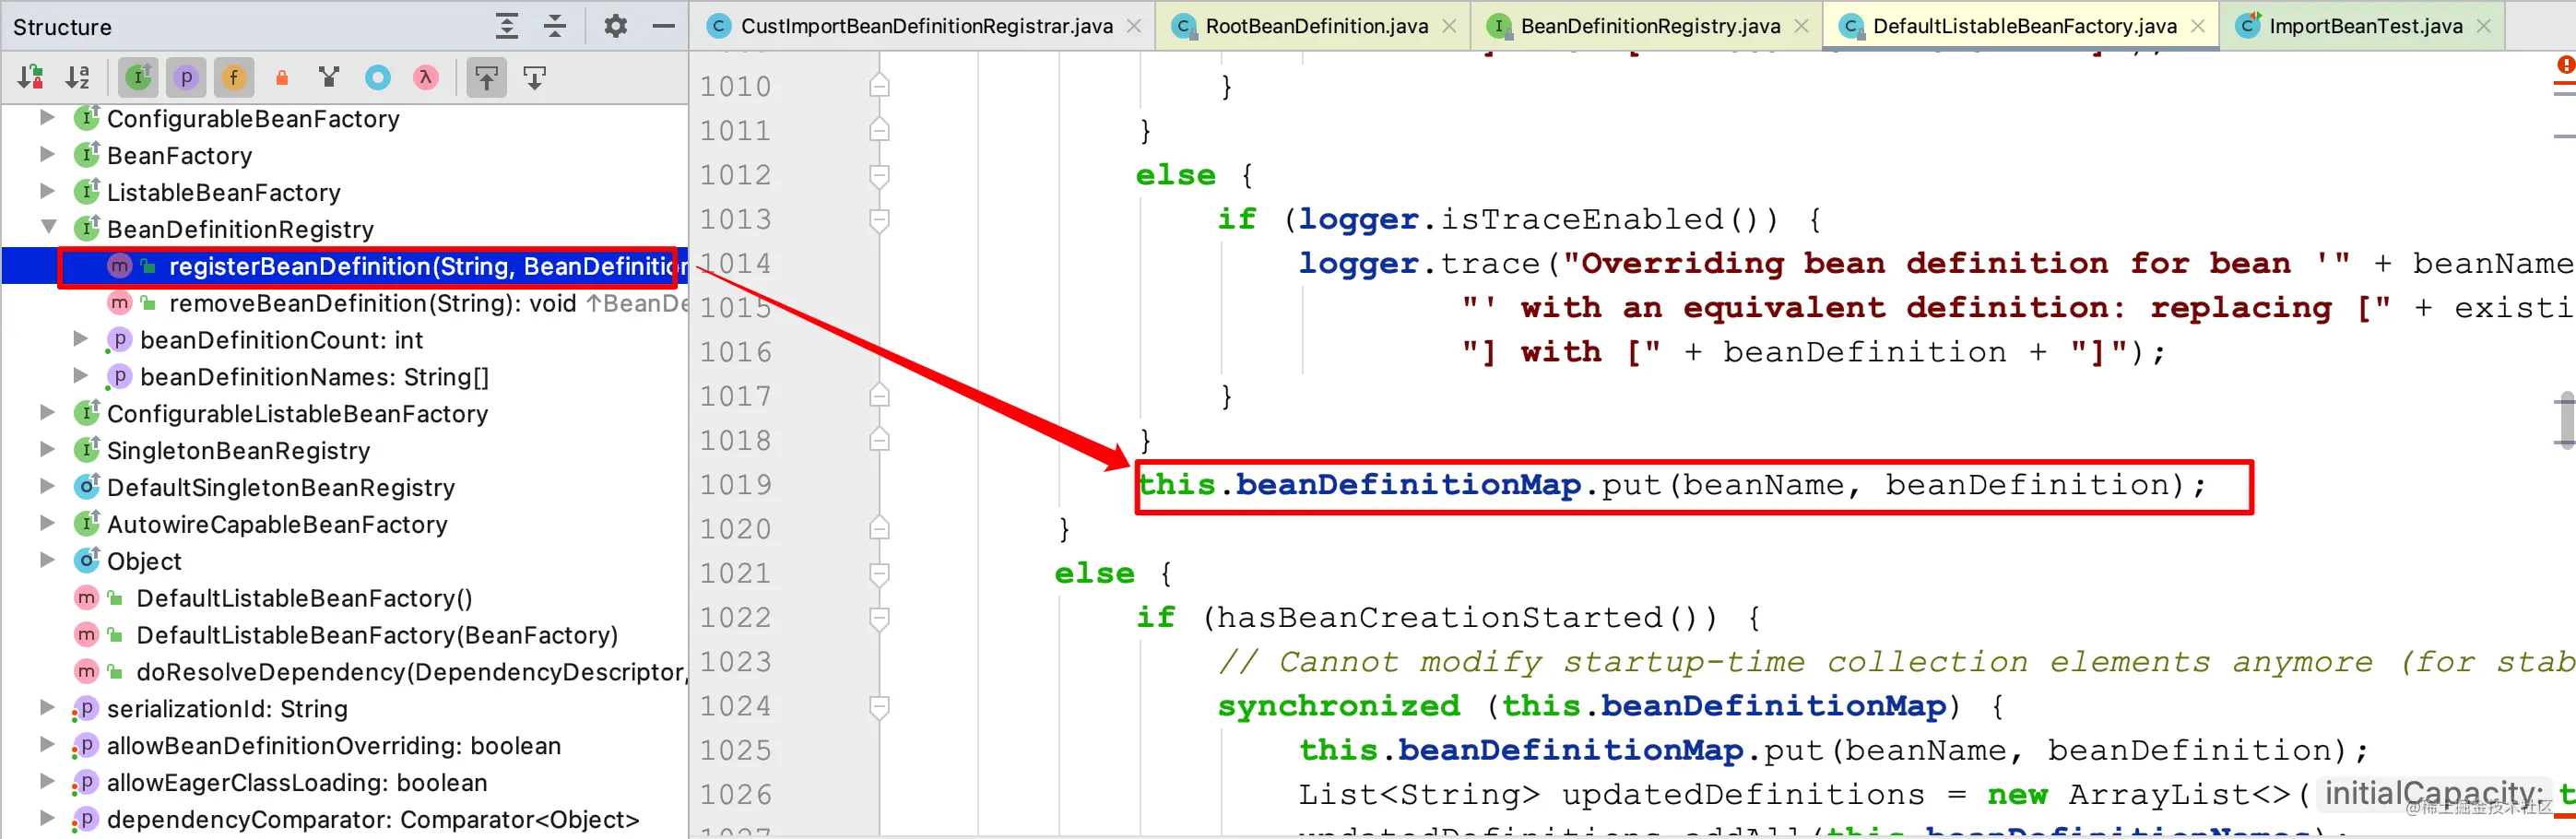Expand ConfigurableListableBeanFactory node

click(x=47, y=413)
